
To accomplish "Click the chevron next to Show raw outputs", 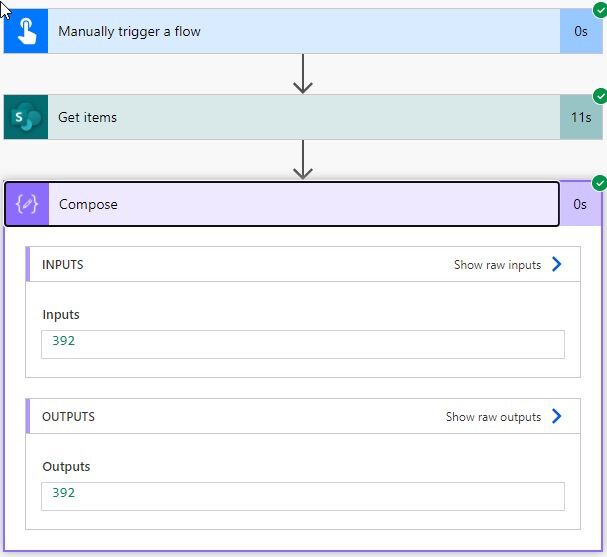I will (557, 417).
